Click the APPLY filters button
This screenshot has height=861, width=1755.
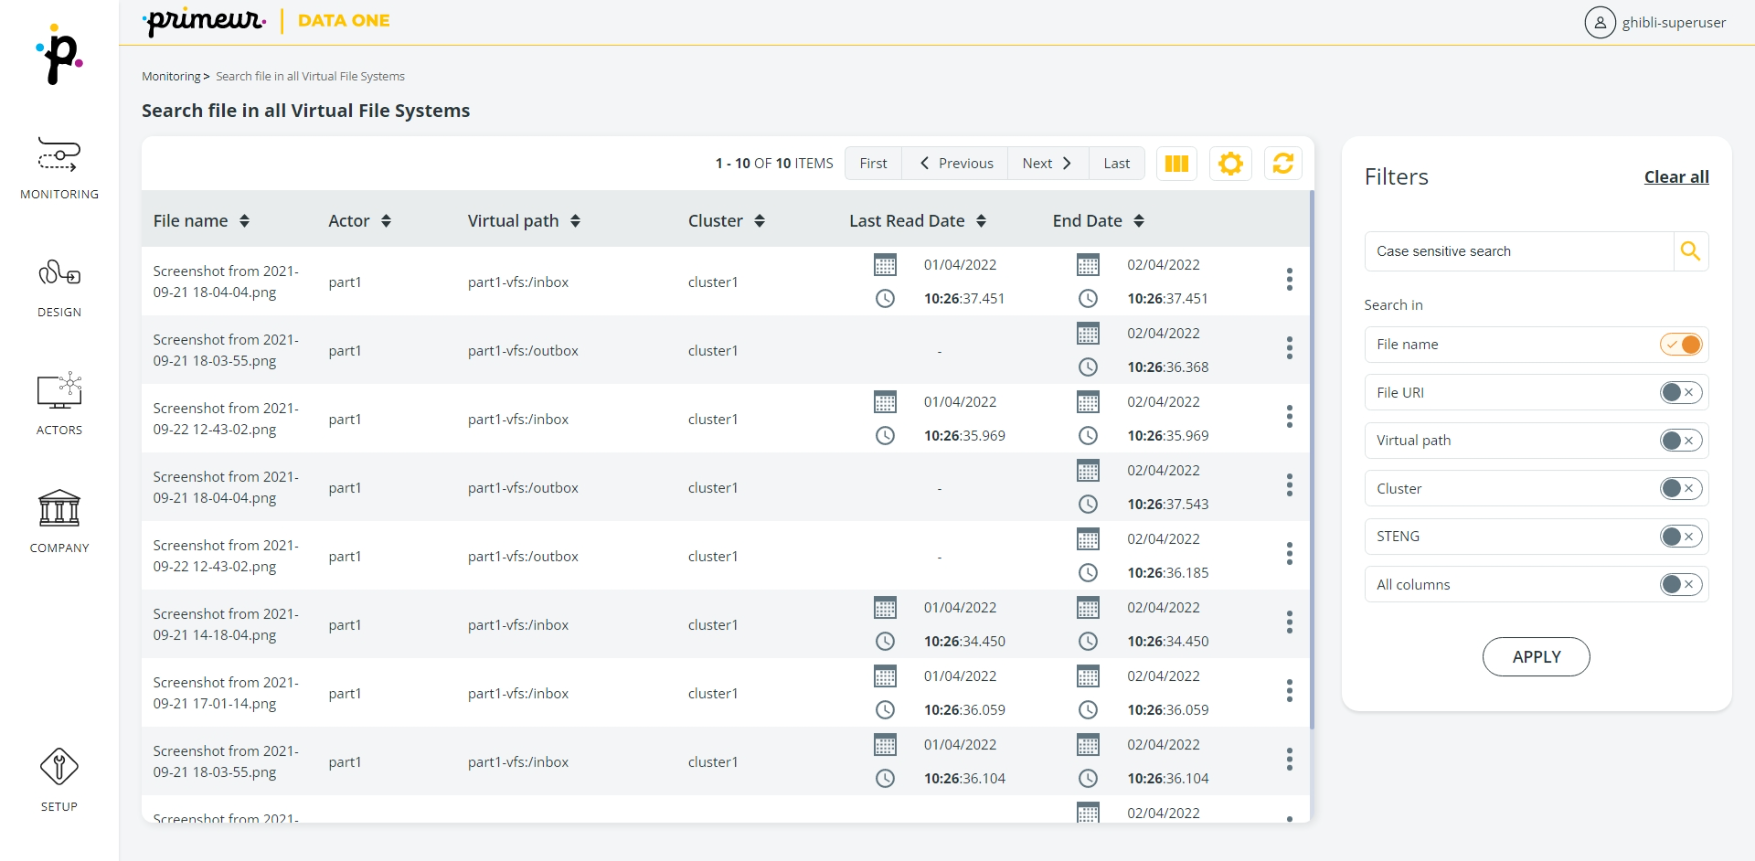pyautogui.click(x=1536, y=657)
